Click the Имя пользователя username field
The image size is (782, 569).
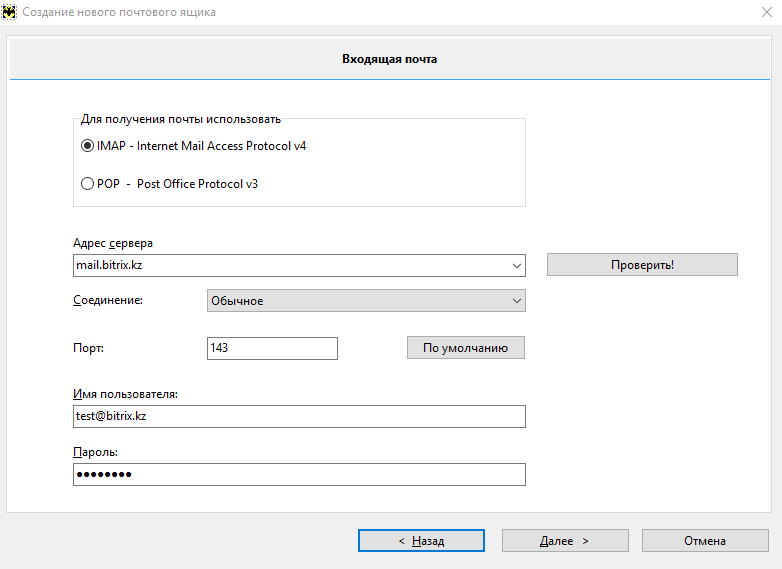(299, 416)
